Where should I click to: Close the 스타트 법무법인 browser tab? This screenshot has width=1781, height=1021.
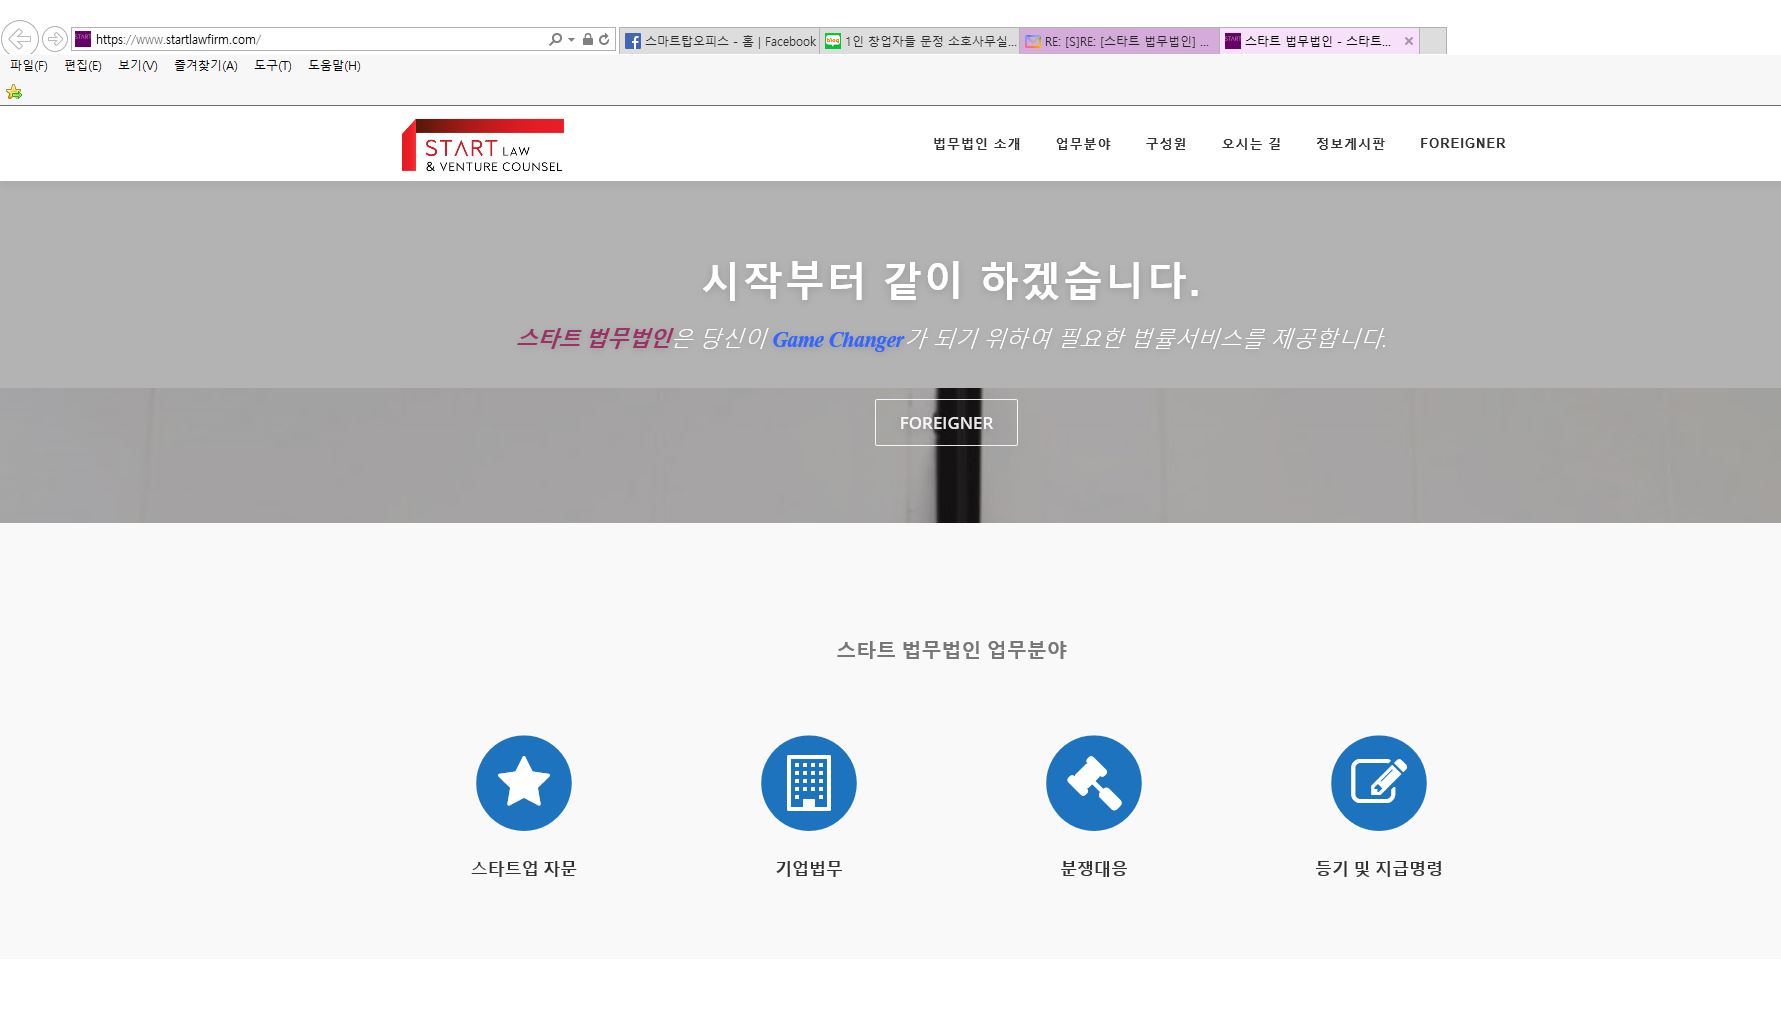1408,41
